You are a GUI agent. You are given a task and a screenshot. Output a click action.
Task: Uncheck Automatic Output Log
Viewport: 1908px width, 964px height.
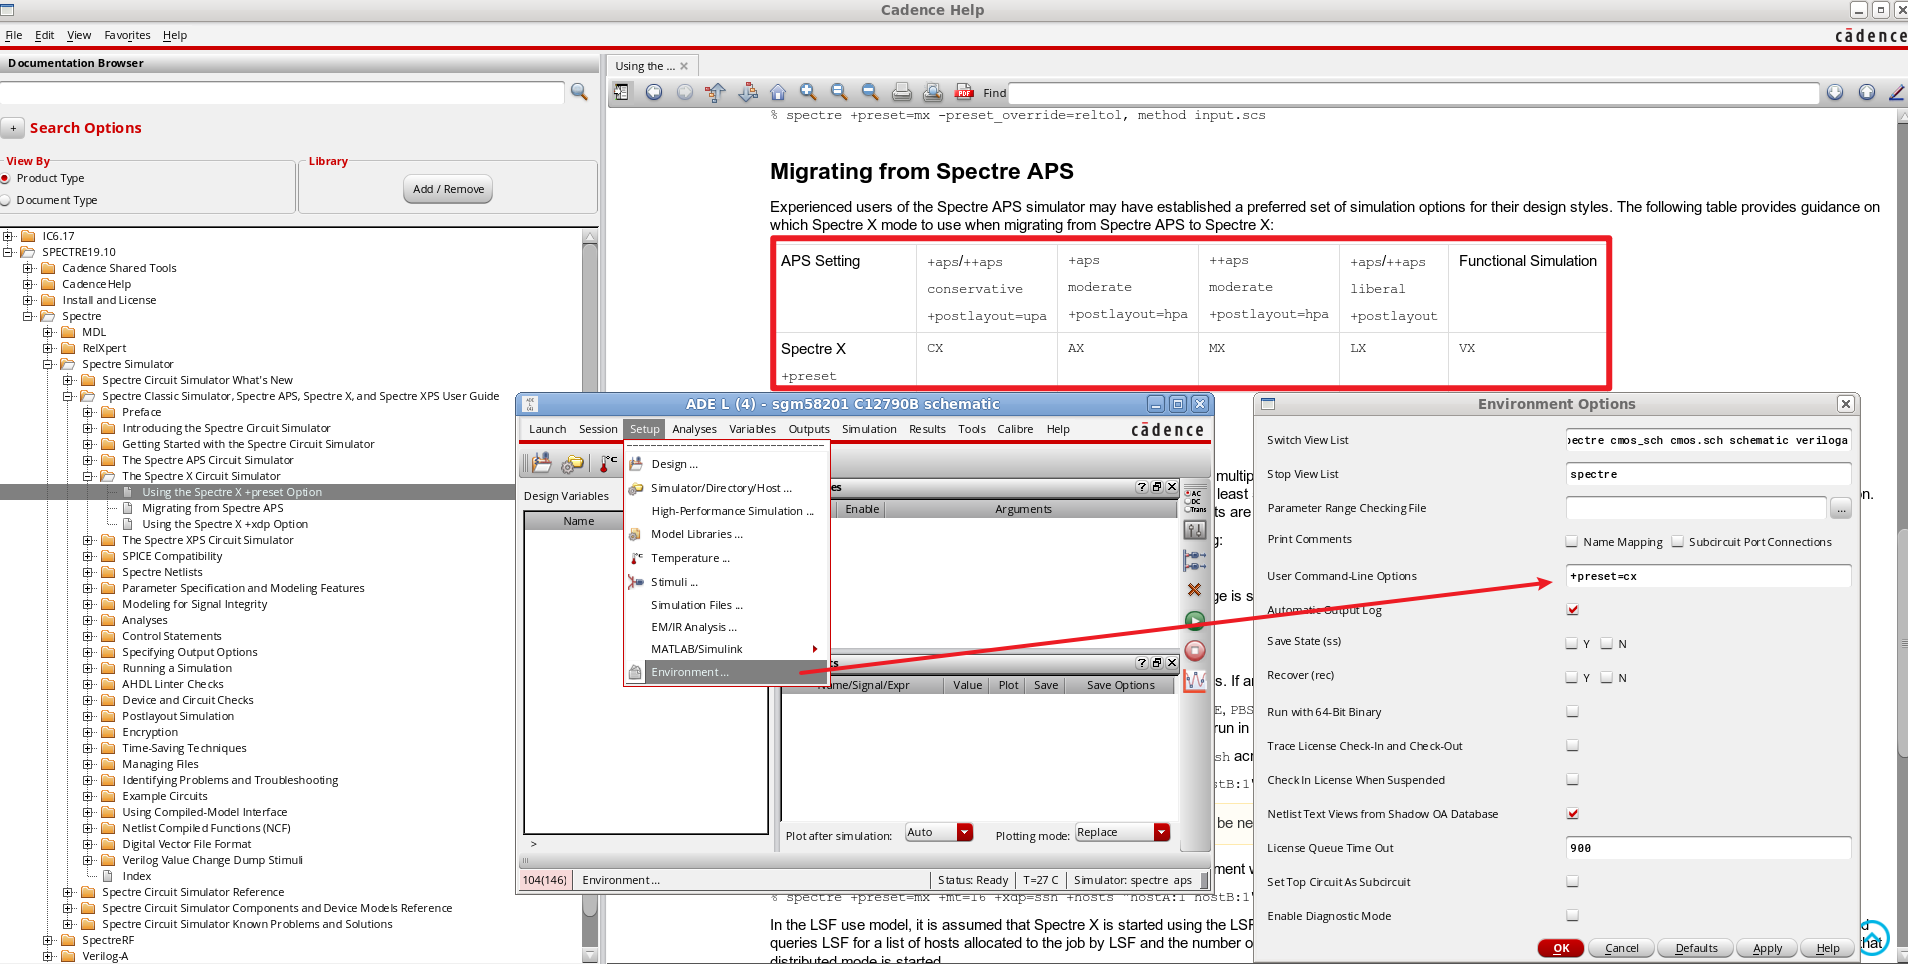pyautogui.click(x=1573, y=609)
